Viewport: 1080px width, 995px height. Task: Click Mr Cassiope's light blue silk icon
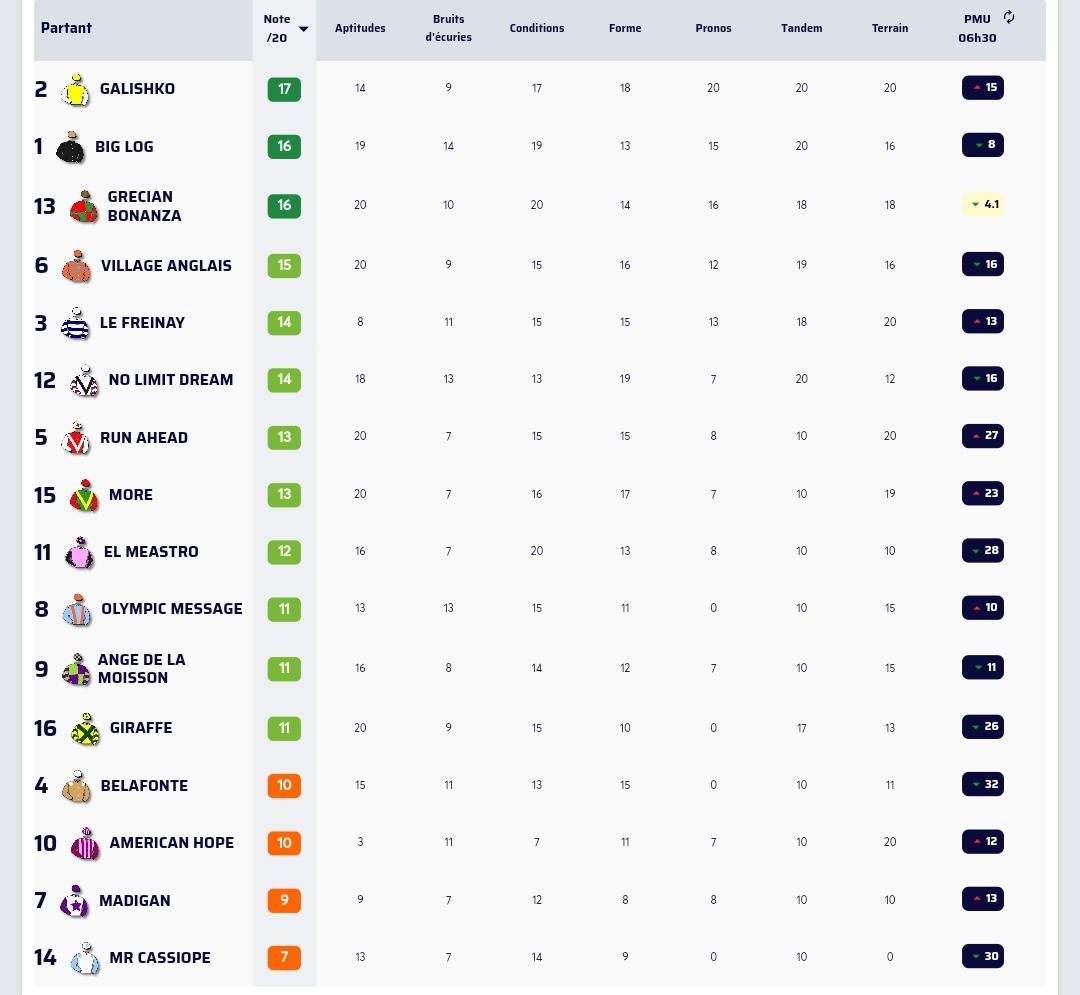(85, 958)
